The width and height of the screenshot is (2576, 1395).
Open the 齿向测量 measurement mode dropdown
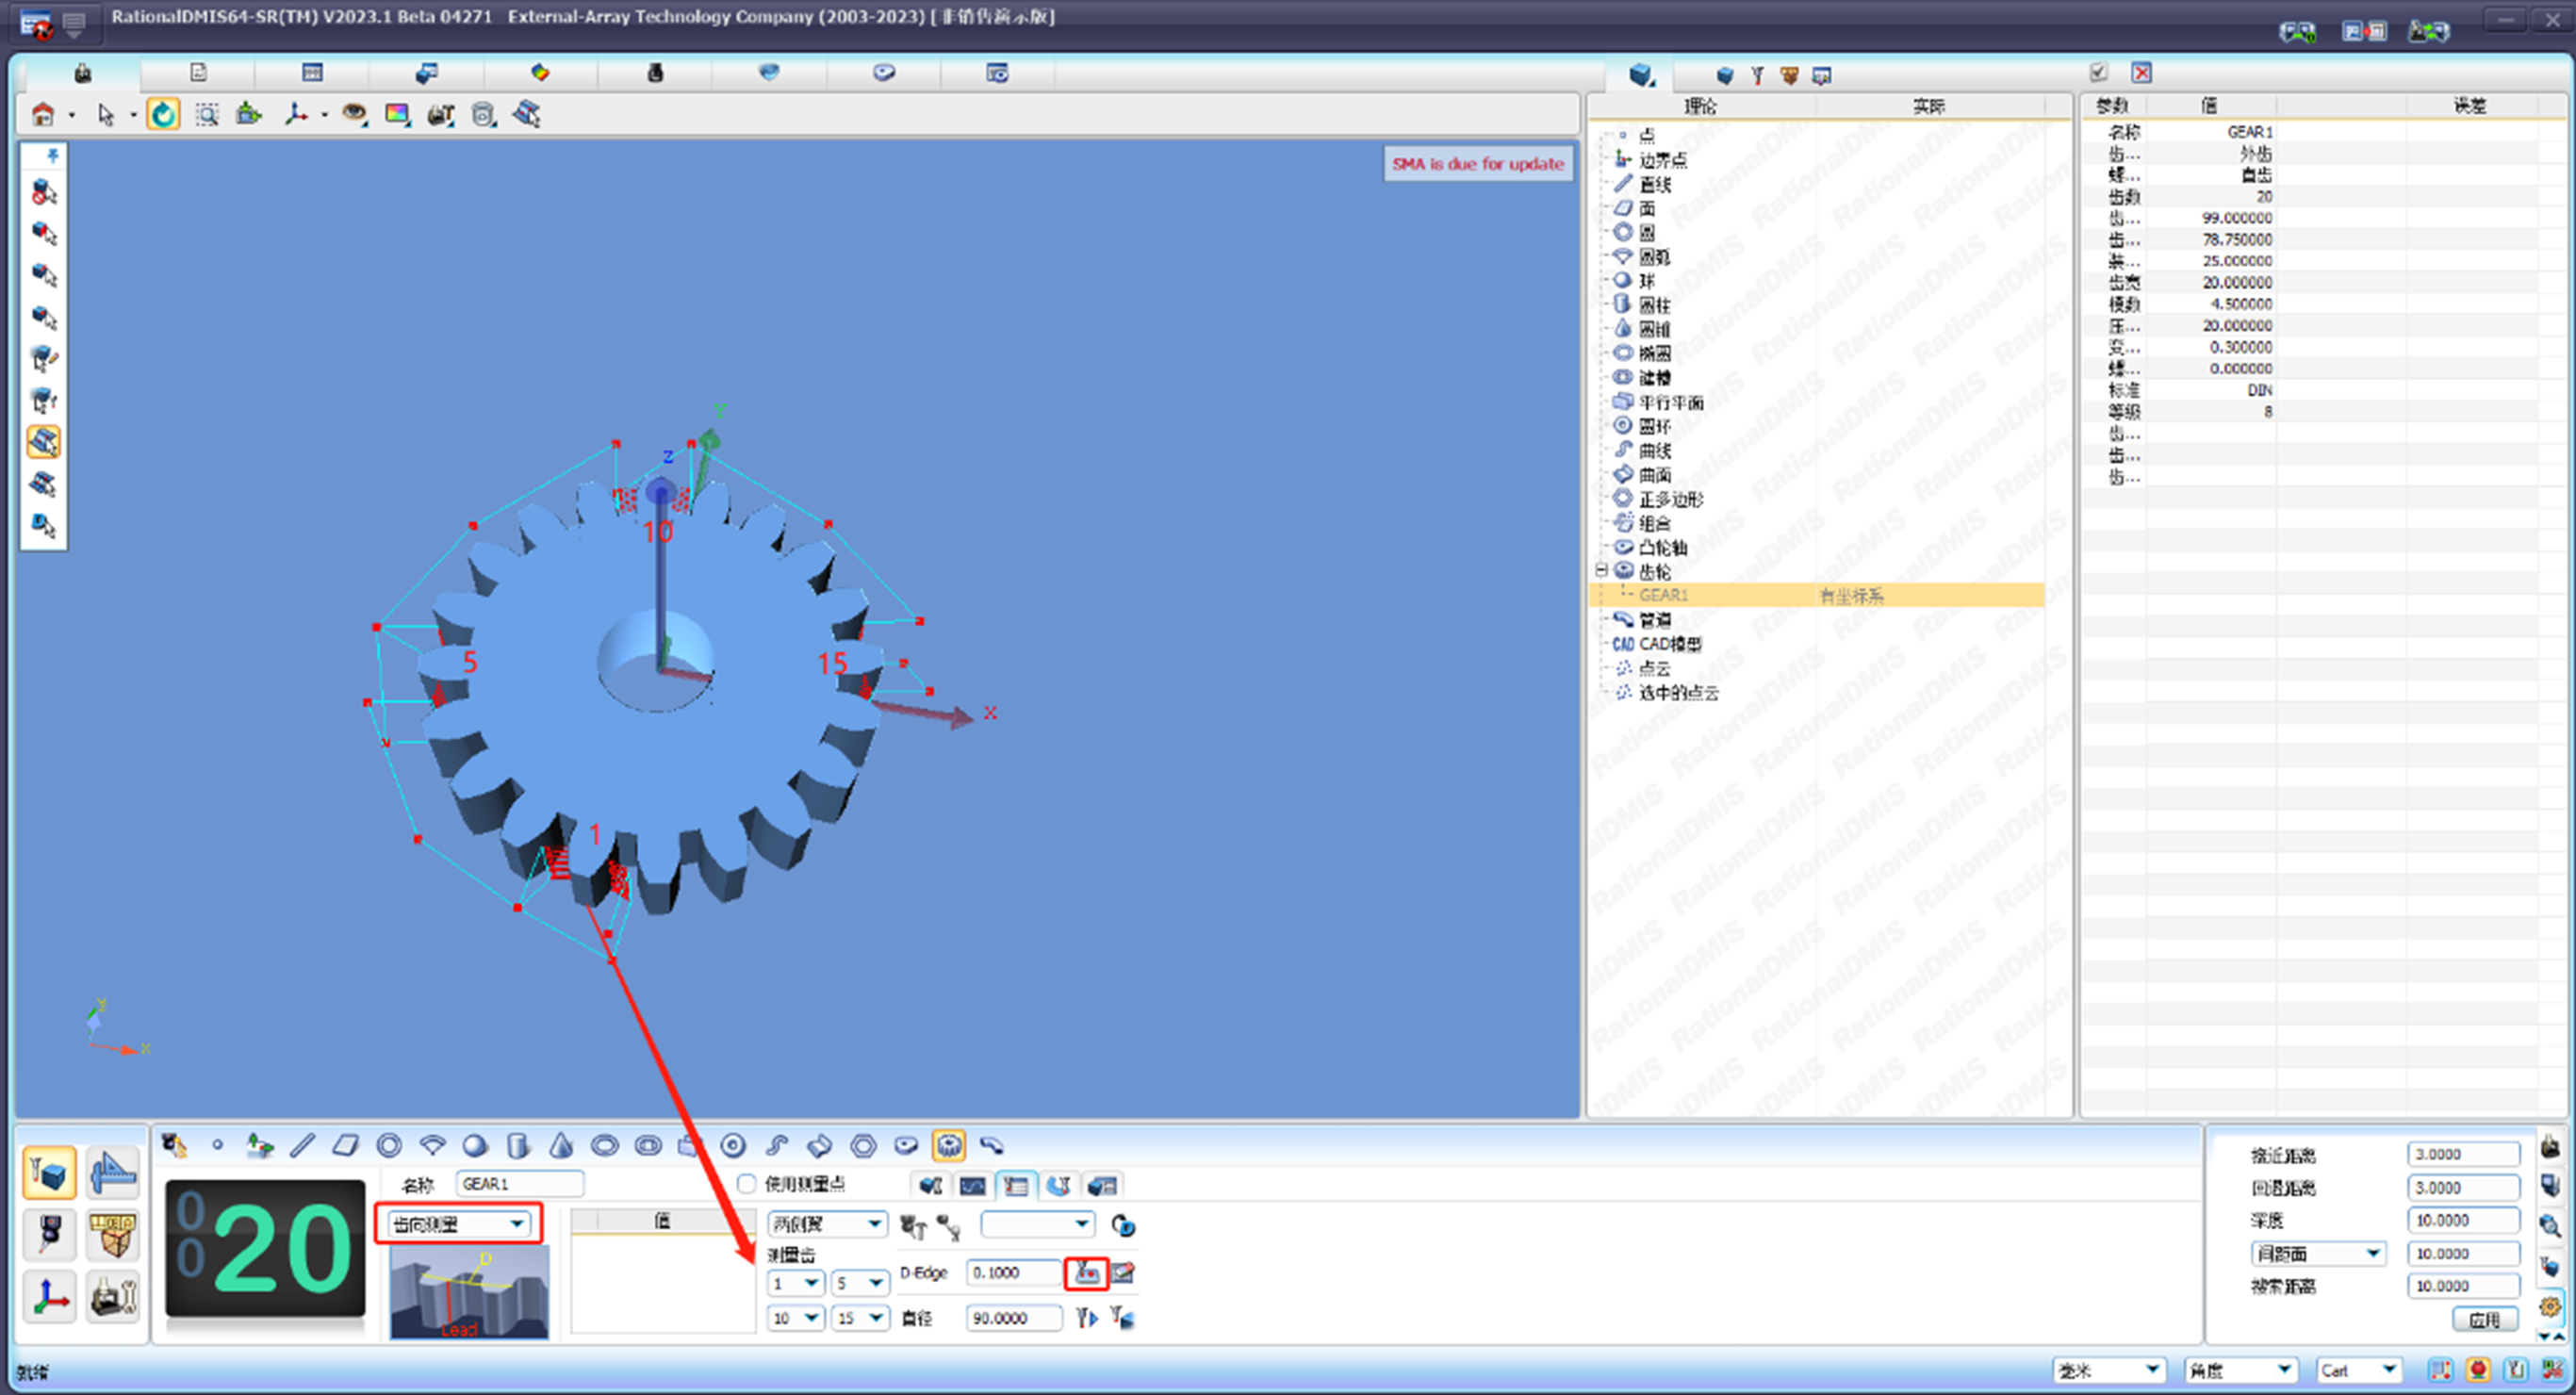point(457,1222)
